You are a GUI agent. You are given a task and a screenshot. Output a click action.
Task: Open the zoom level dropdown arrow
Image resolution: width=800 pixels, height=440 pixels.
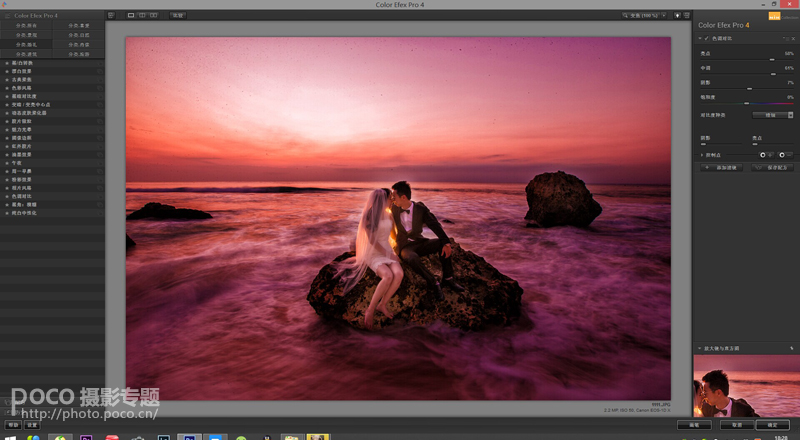664,15
